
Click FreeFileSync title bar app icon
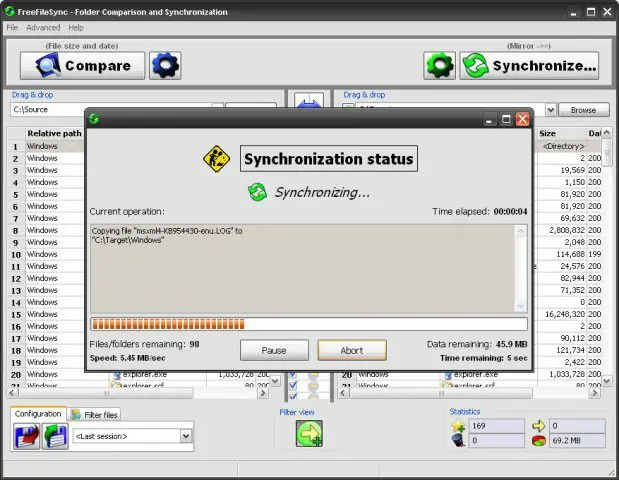click(9, 11)
